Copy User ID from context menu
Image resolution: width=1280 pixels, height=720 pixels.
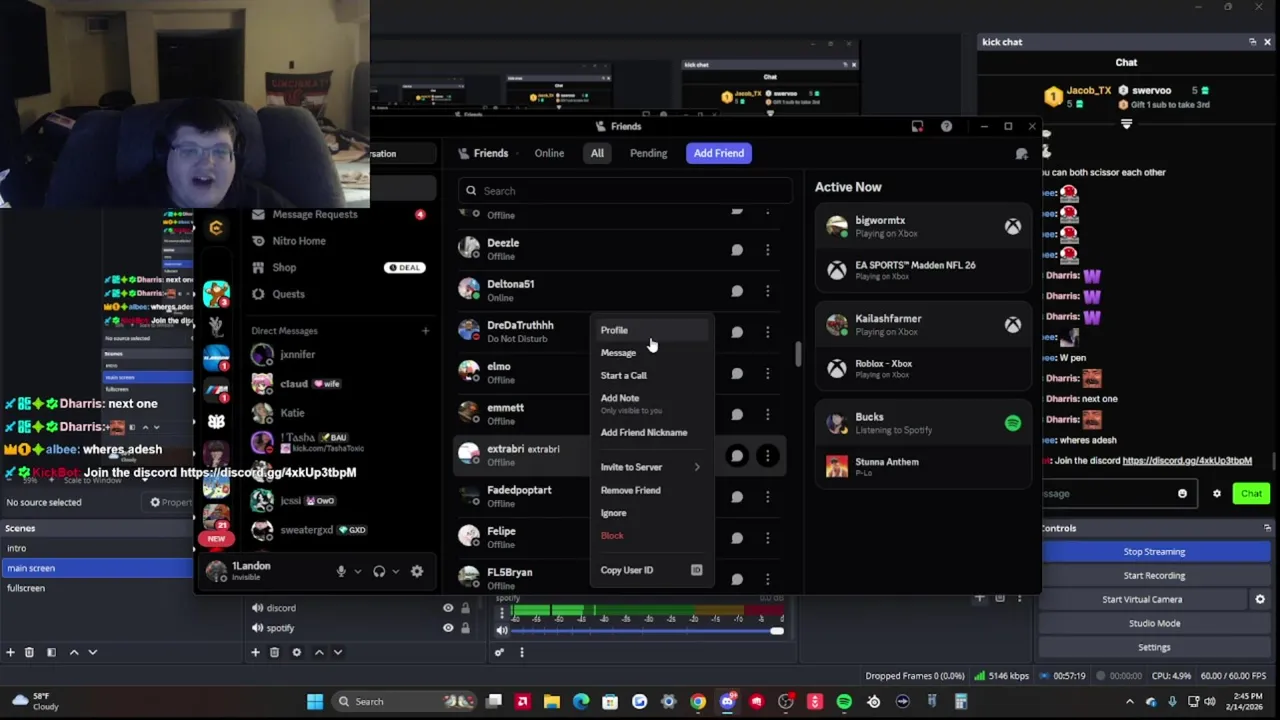pyautogui.click(x=650, y=570)
